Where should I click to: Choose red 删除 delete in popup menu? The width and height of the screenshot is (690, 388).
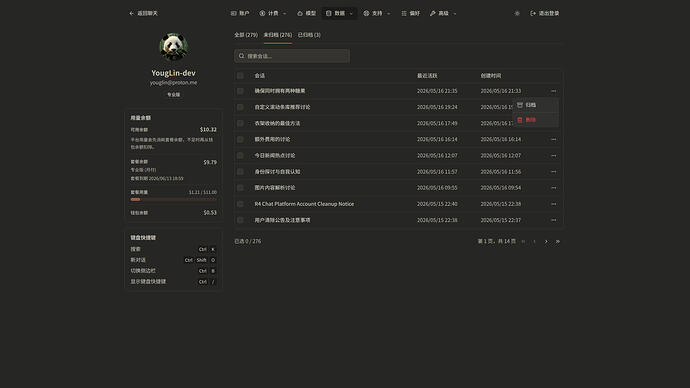536,120
